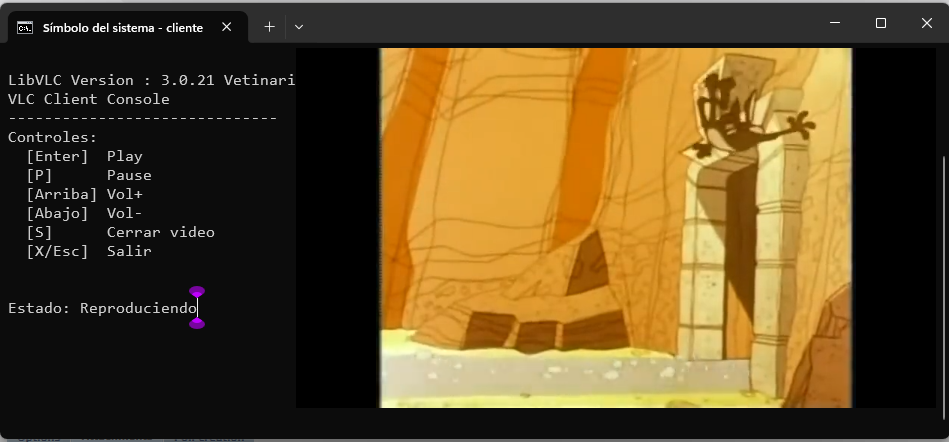The width and height of the screenshot is (949, 442).
Task: Click the playing cartoon video frame
Action: 616,228
